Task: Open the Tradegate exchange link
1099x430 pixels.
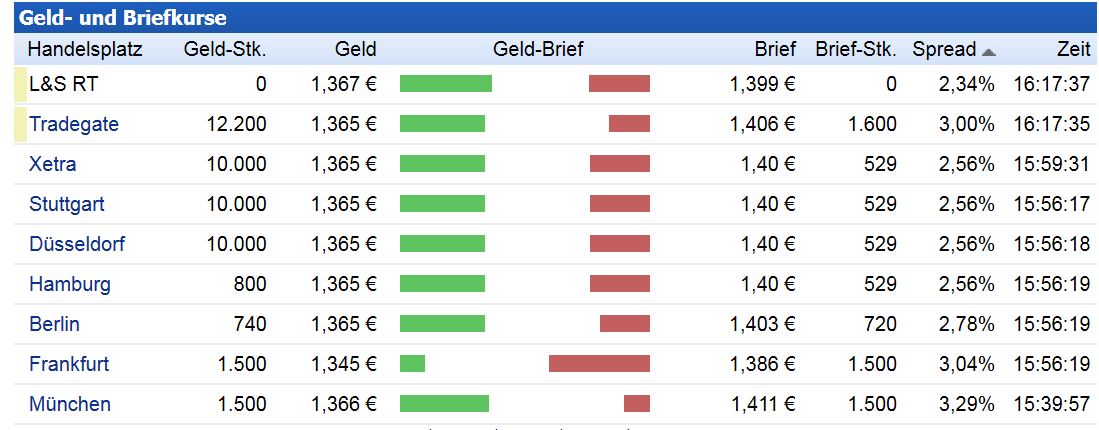Action: [x=74, y=125]
